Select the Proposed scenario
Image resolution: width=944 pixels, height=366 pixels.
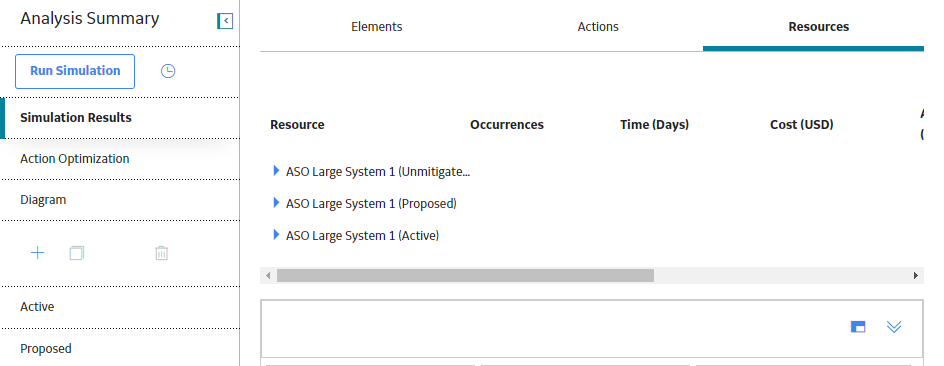pos(120,349)
